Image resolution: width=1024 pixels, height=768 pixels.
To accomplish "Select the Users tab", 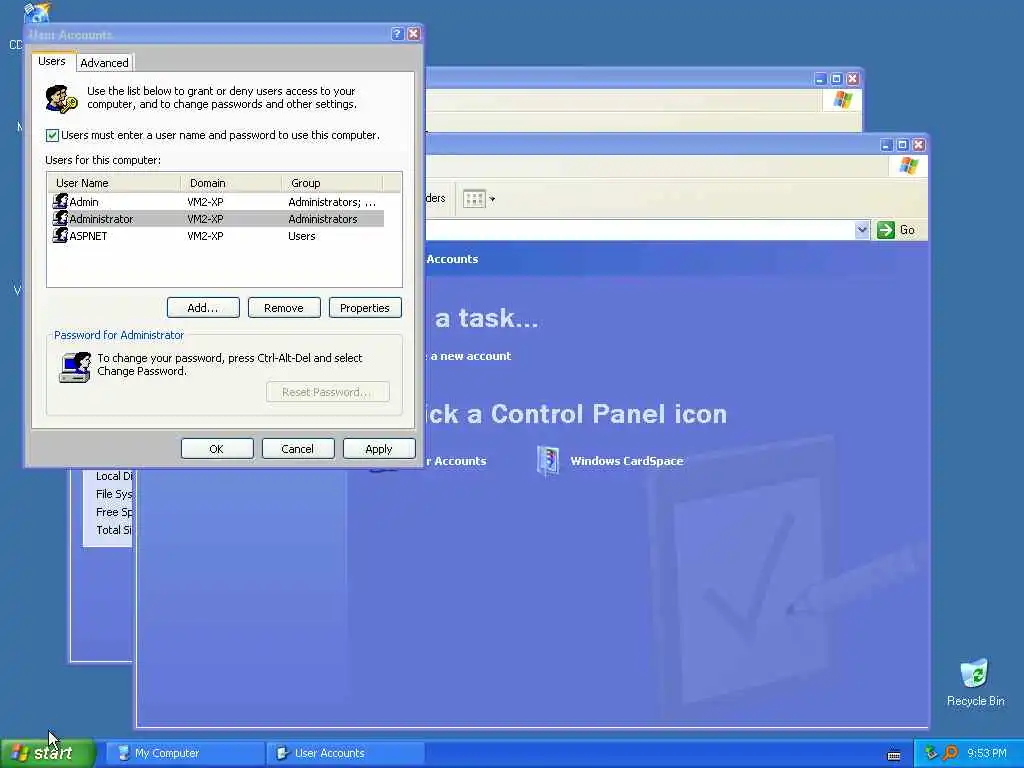I will coord(52,61).
